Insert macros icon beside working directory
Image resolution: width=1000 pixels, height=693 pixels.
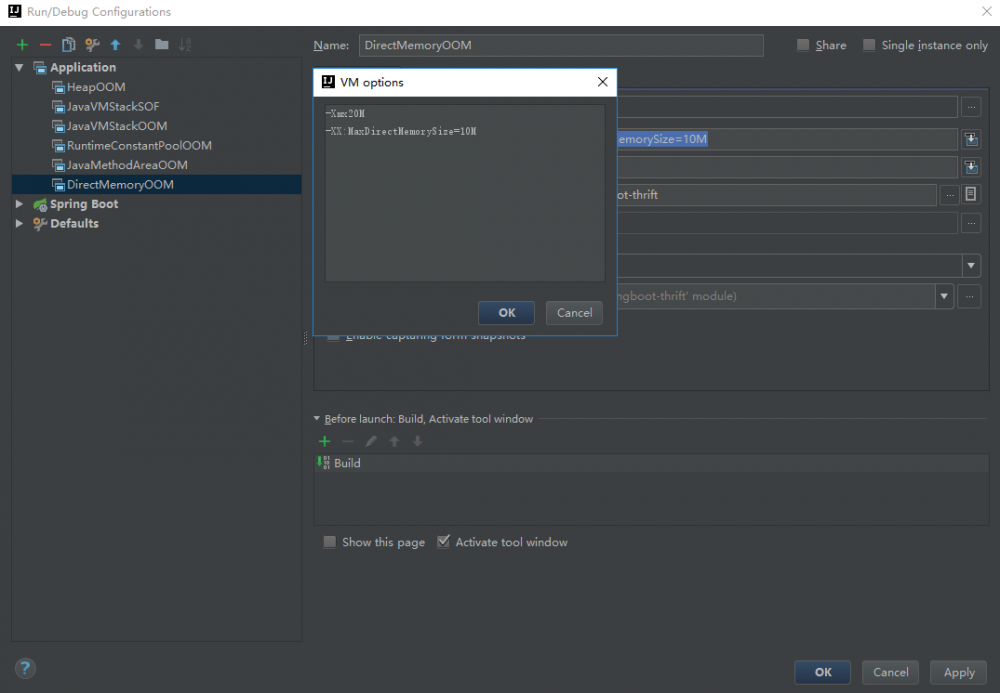click(971, 194)
